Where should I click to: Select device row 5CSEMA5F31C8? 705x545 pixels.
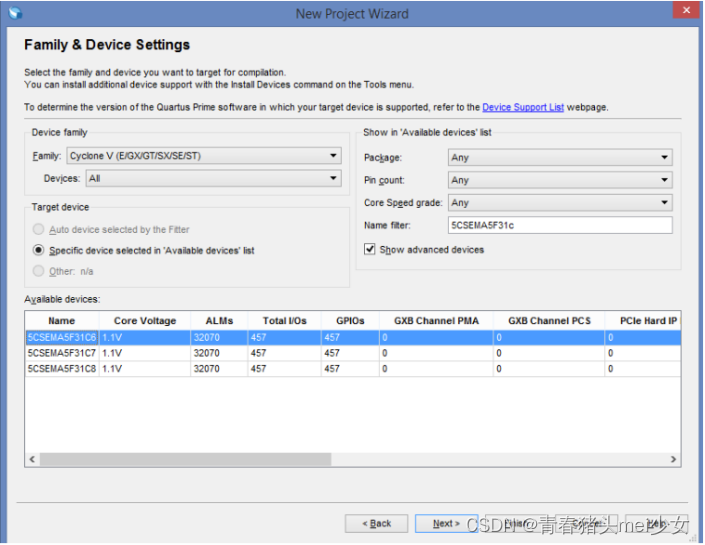(353, 369)
